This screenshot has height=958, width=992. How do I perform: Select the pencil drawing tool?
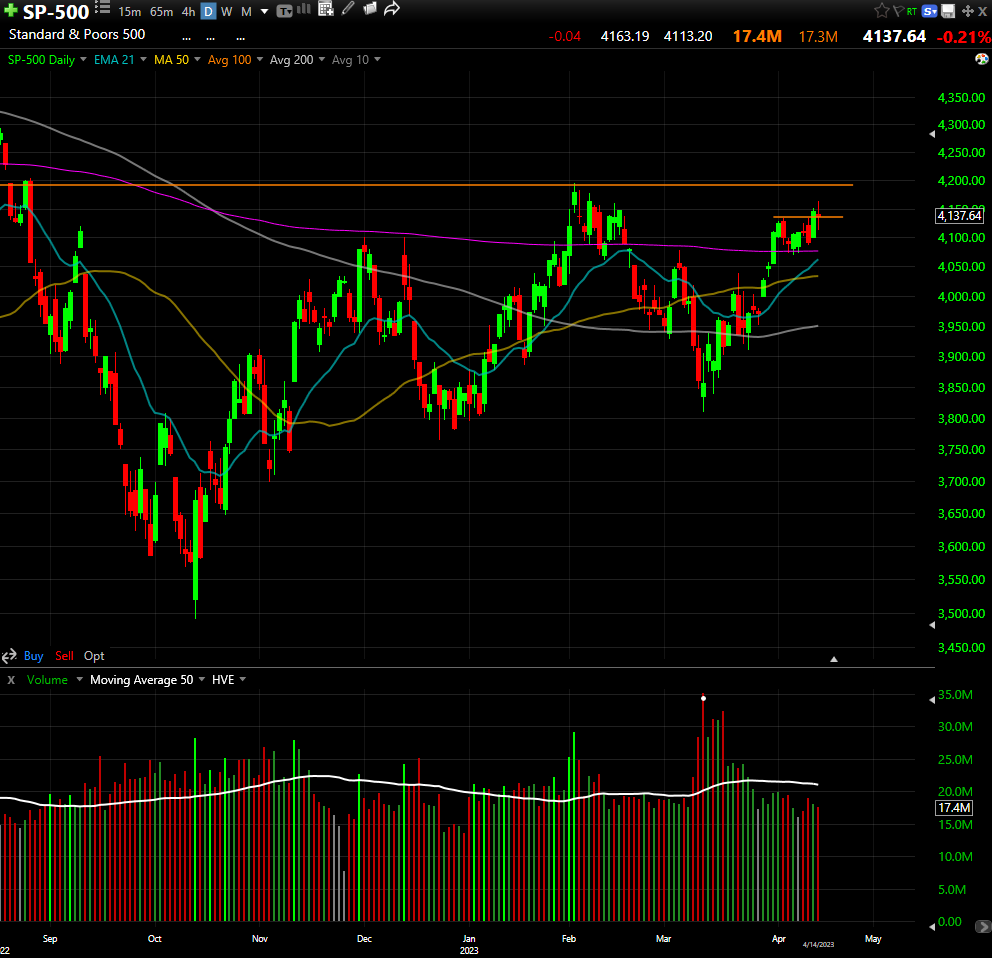click(348, 8)
